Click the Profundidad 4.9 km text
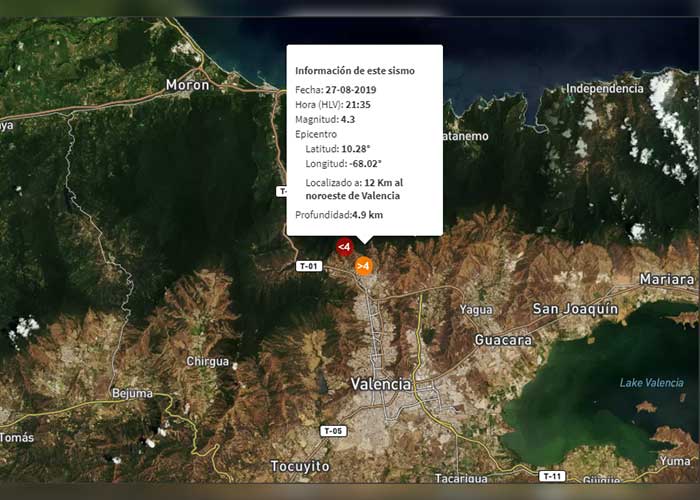The width and height of the screenshot is (700, 500). (339, 214)
